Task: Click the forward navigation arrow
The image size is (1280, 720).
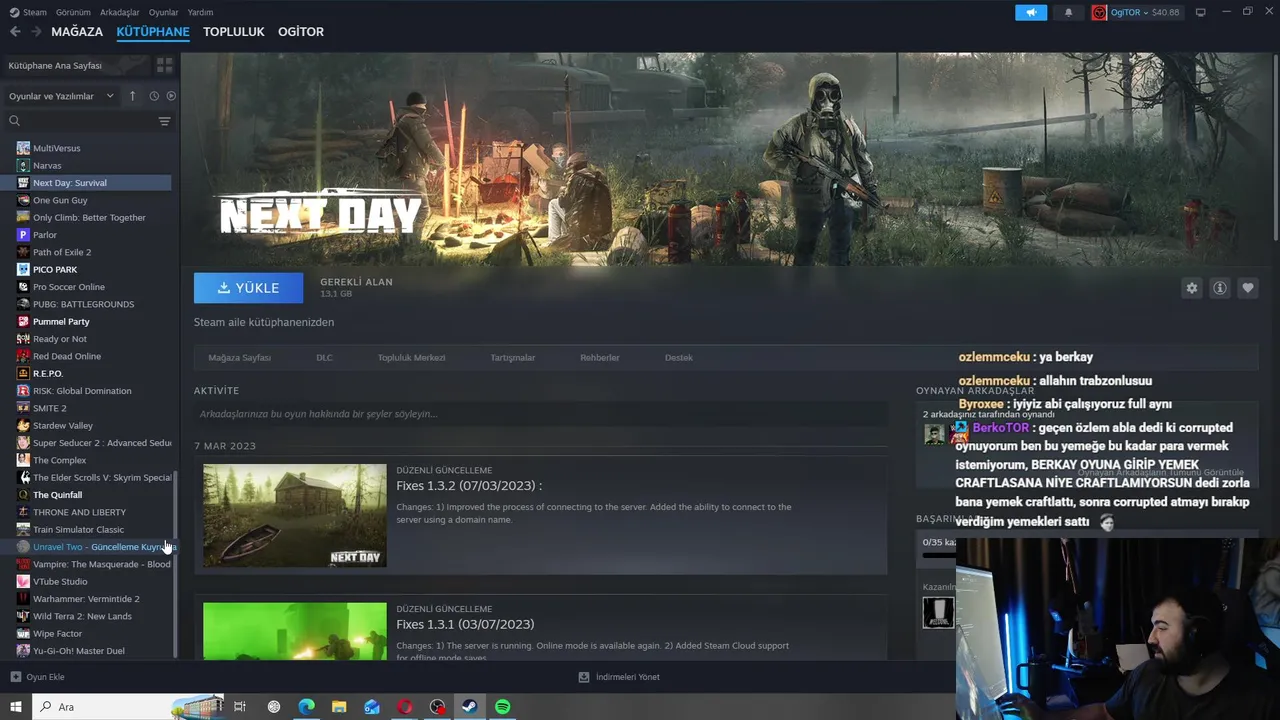Action: [x=36, y=32]
